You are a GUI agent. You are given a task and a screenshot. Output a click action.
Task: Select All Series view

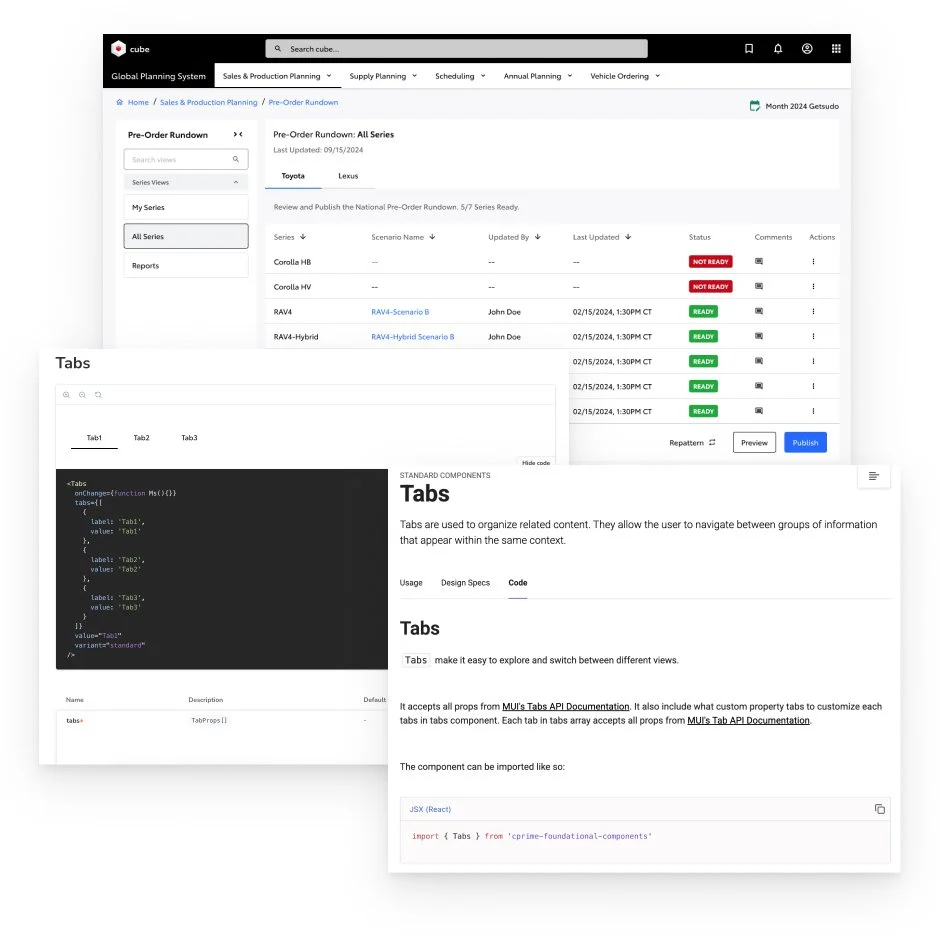coord(186,236)
